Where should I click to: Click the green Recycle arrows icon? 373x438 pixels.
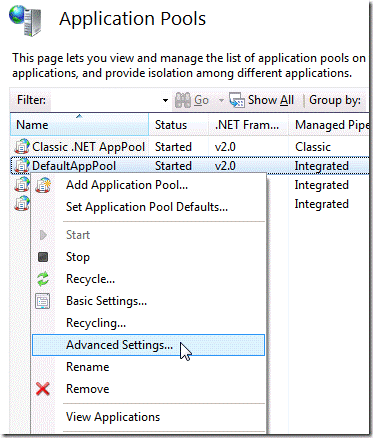pyautogui.click(x=43, y=279)
